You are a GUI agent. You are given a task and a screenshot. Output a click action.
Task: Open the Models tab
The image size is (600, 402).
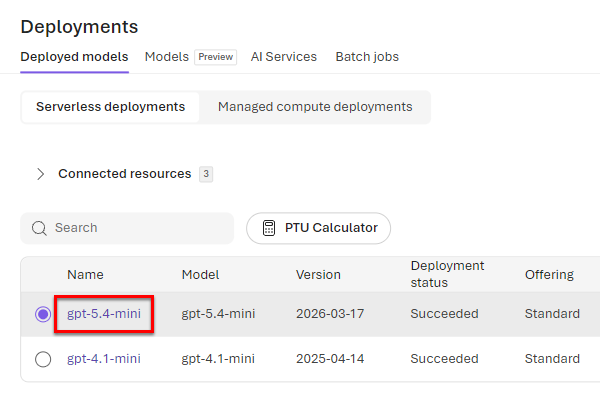click(x=166, y=57)
